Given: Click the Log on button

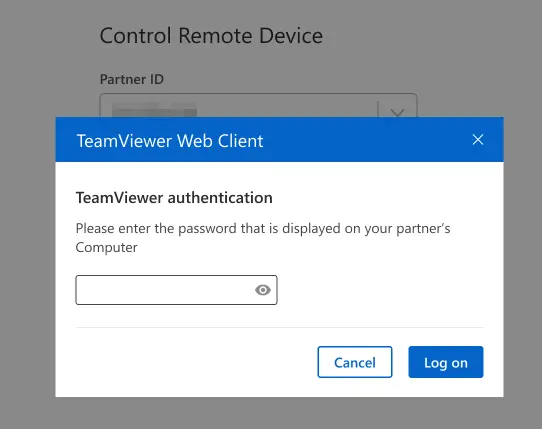Looking at the screenshot, I should click(446, 362).
